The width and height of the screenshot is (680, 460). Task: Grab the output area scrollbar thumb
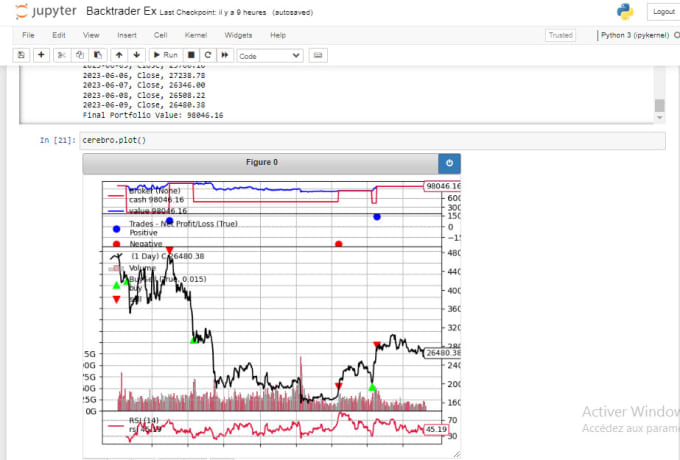(659, 105)
